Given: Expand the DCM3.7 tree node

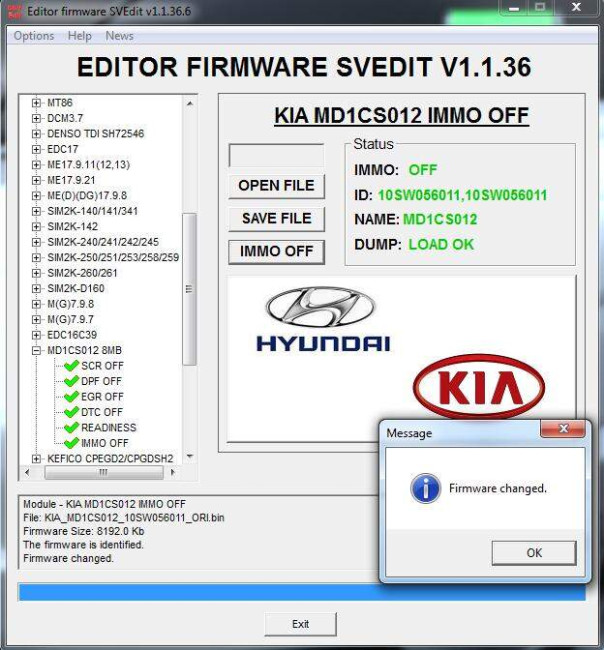Looking at the screenshot, I should [36, 118].
